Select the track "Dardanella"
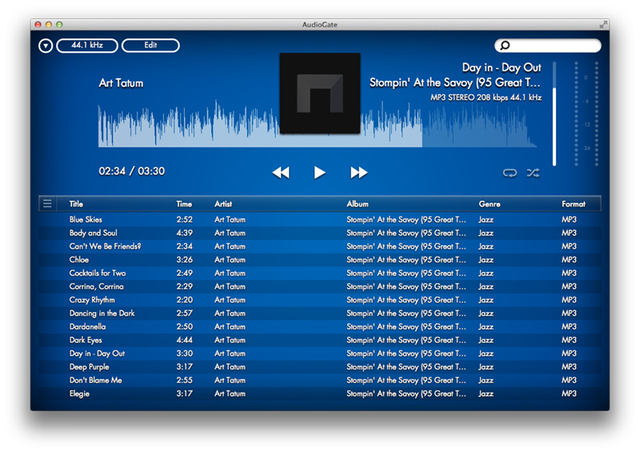Image resolution: width=640 pixels, height=453 pixels. click(x=320, y=326)
